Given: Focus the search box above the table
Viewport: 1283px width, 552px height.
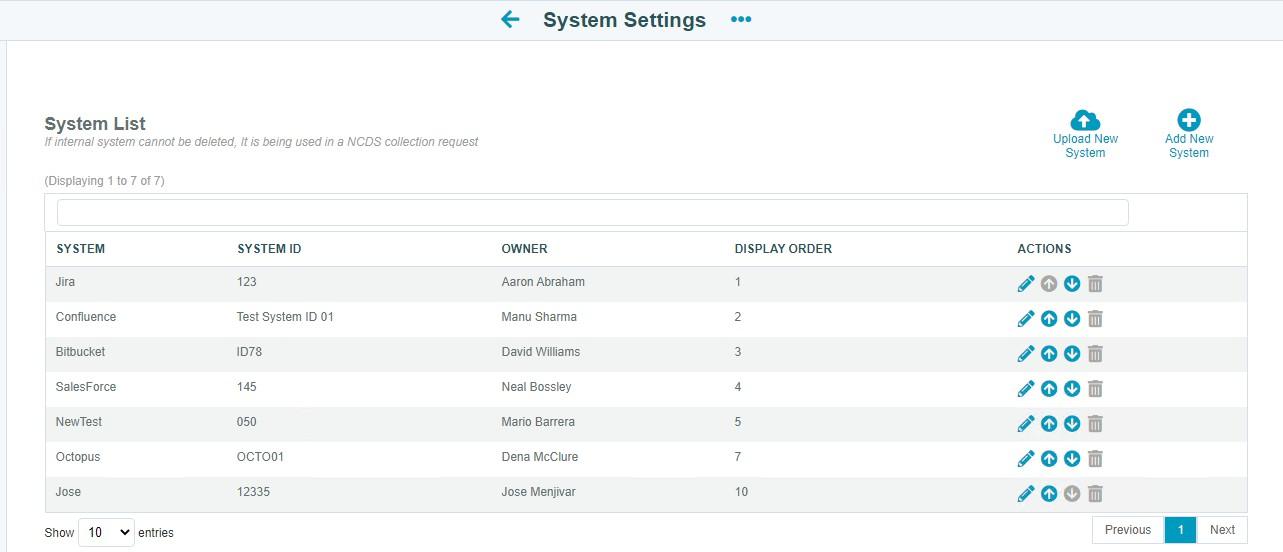Looking at the screenshot, I should pyautogui.click(x=592, y=212).
